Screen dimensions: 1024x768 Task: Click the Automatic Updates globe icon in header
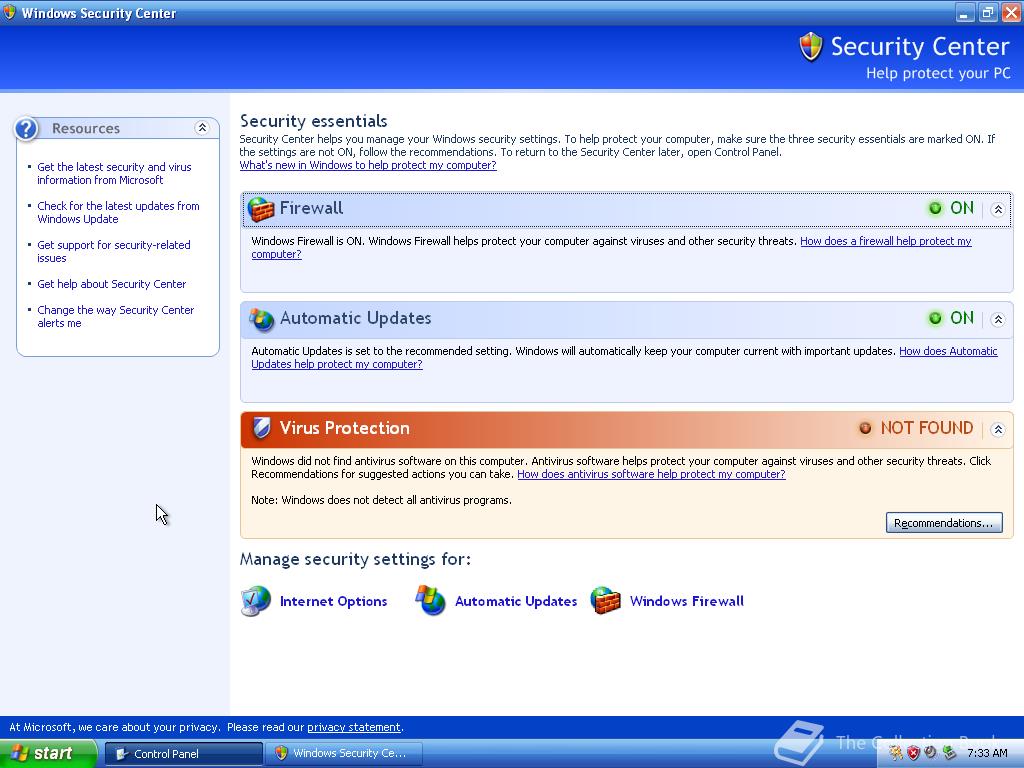[x=261, y=319]
